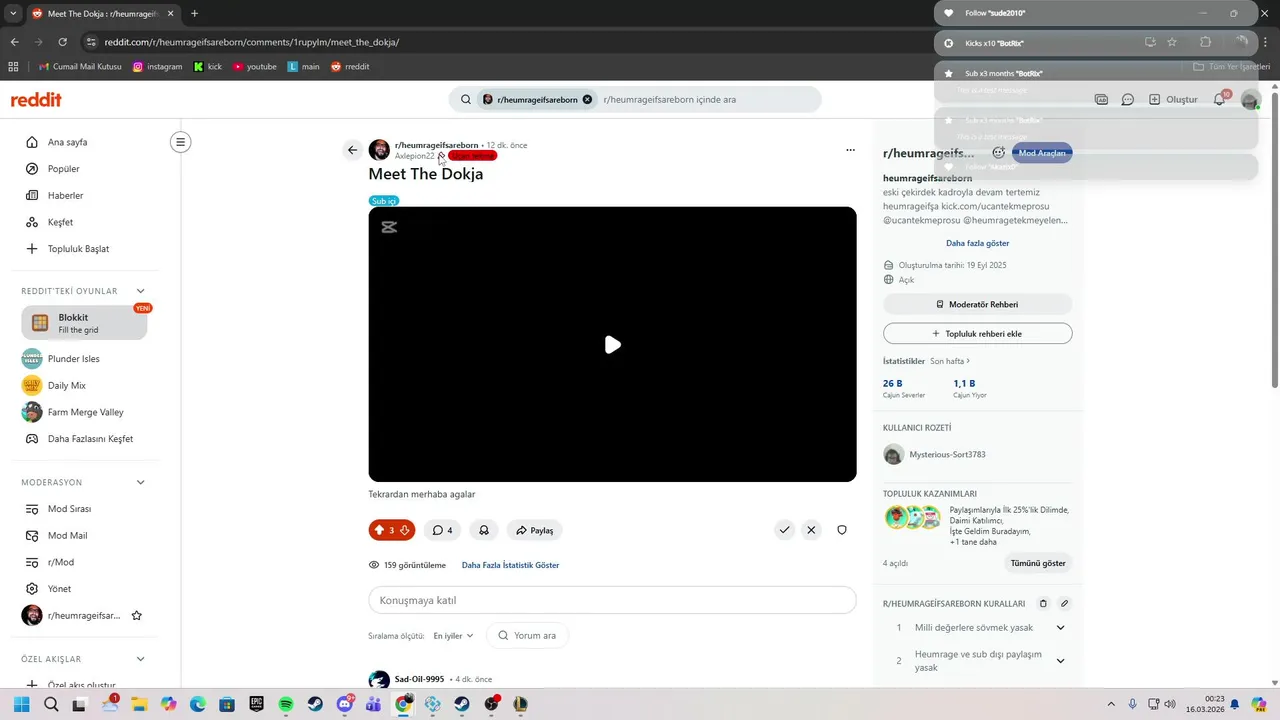Upvote the Meet The Dokja post
Screen dimensions: 1280x720
pyautogui.click(x=379, y=530)
